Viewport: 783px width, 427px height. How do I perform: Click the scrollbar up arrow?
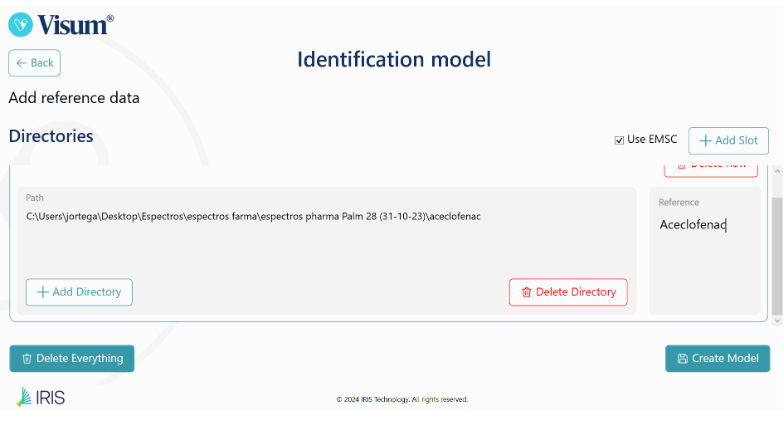click(777, 171)
